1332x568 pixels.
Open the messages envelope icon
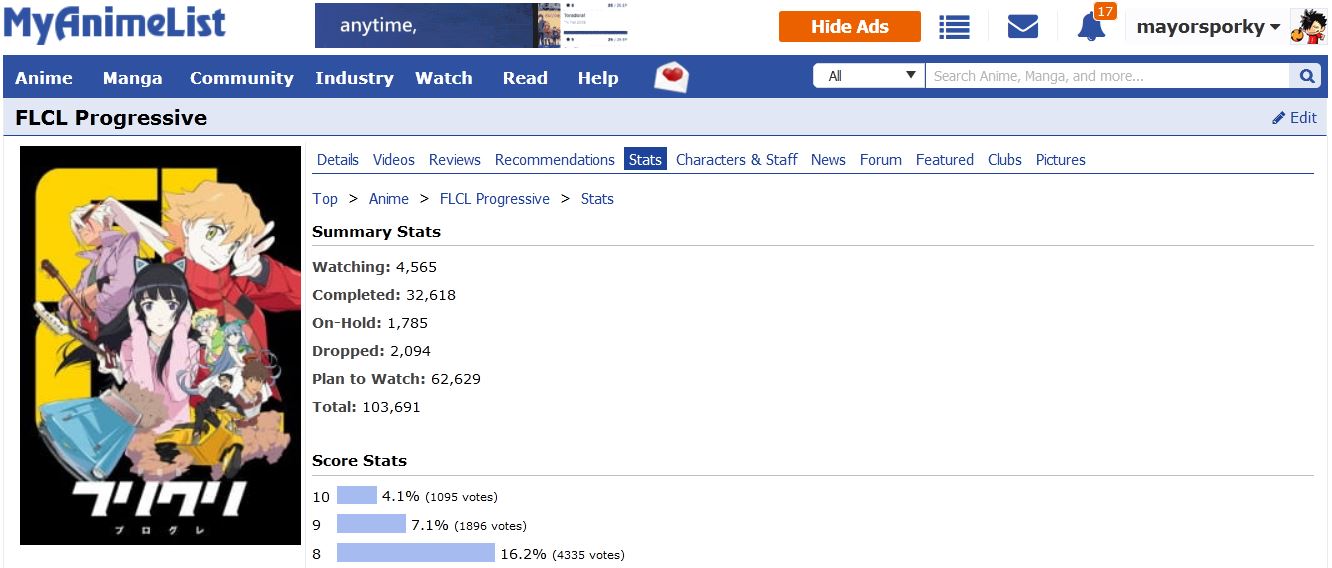(1022, 27)
